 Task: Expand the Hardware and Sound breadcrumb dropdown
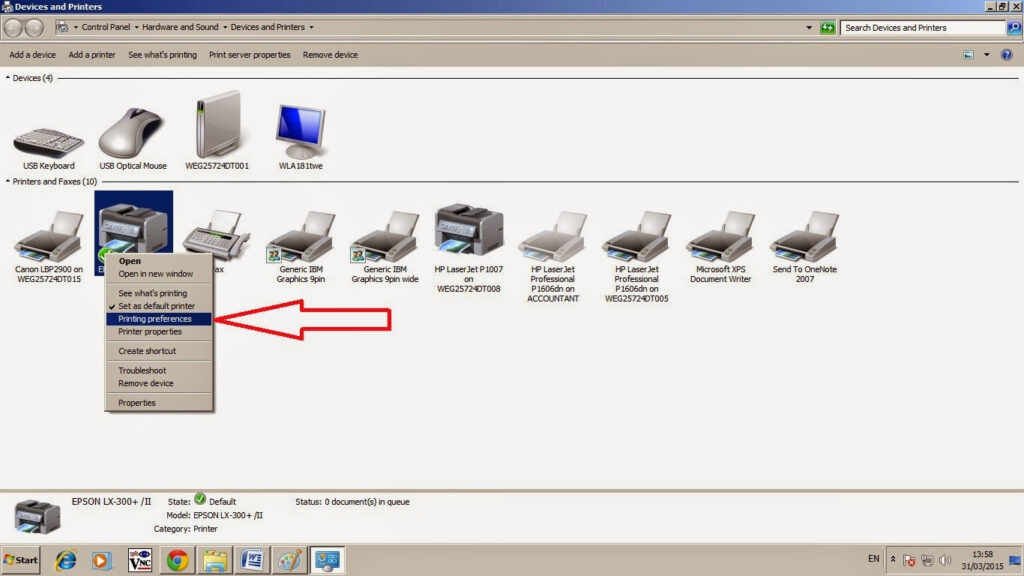[x=225, y=27]
